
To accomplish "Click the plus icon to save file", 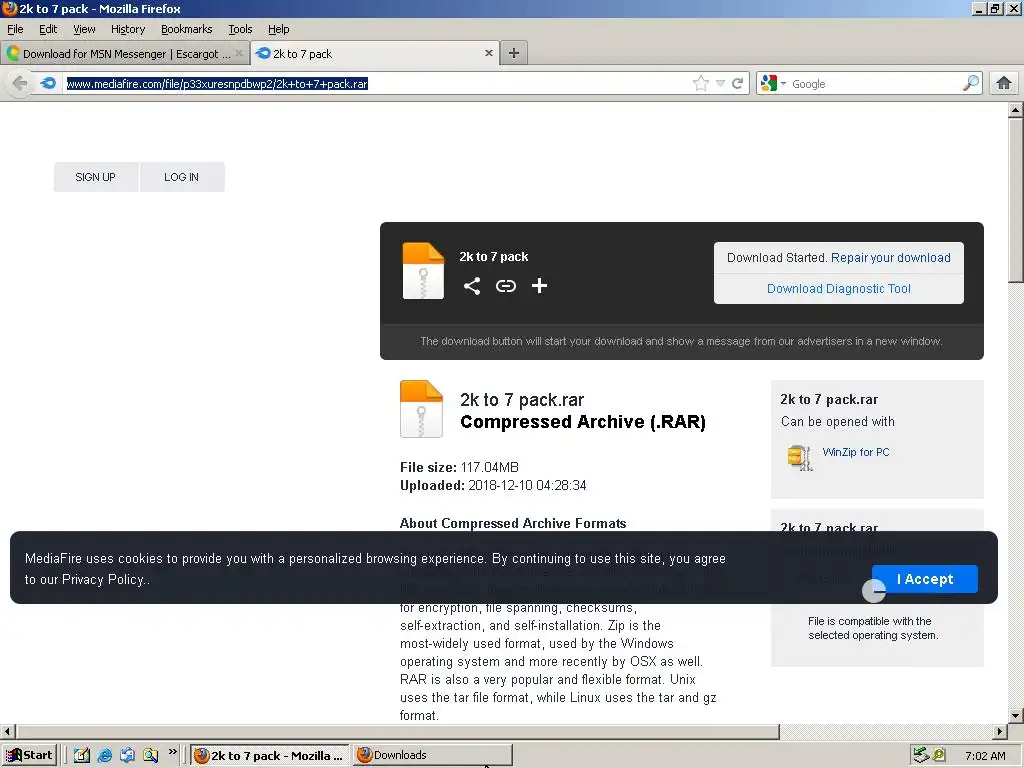I will pyautogui.click(x=539, y=285).
